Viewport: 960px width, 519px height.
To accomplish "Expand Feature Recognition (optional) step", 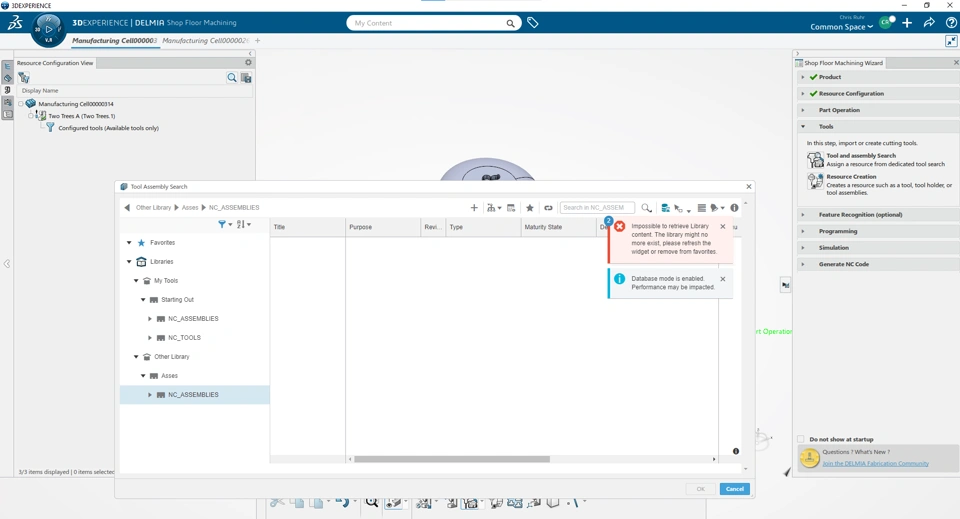I will coord(803,215).
